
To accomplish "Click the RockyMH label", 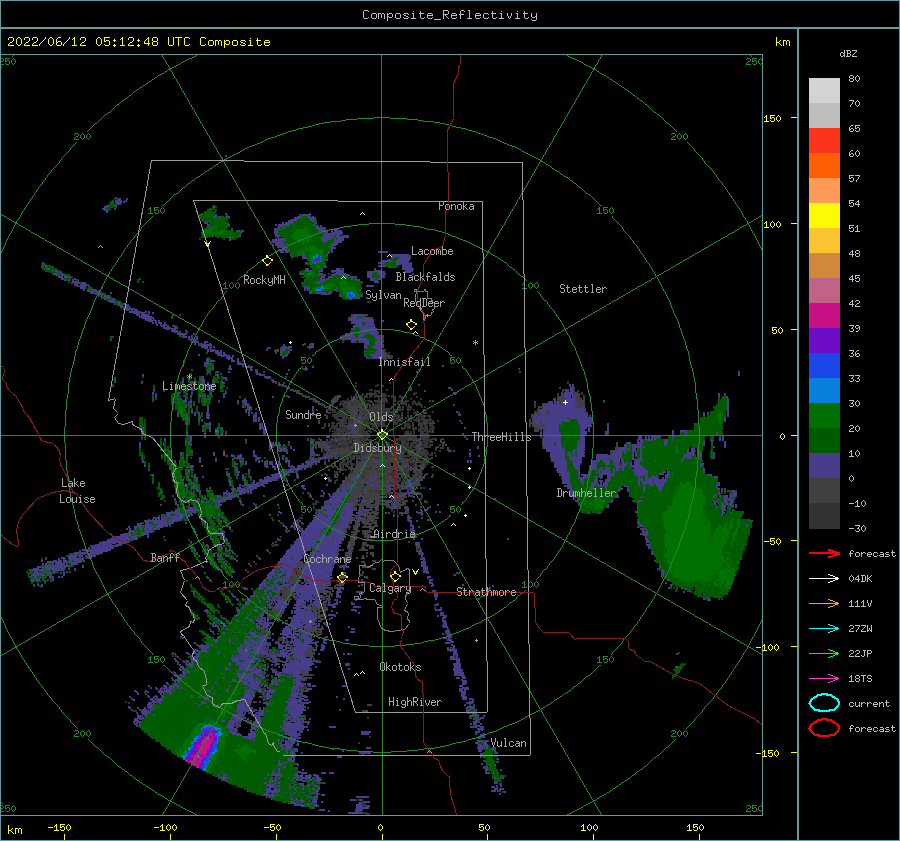I will (x=264, y=280).
